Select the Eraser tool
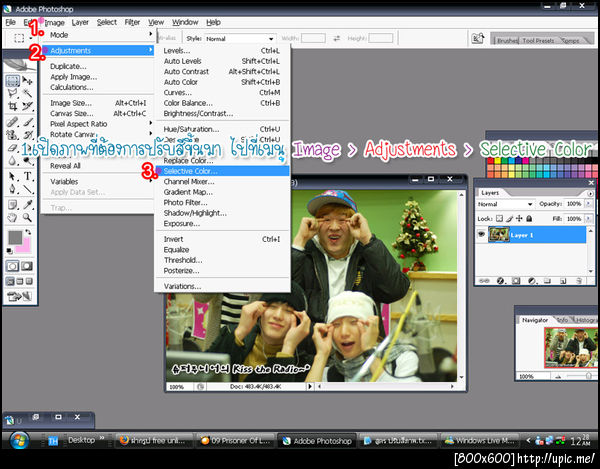The height and width of the screenshot is (469, 600). (x=12, y=148)
